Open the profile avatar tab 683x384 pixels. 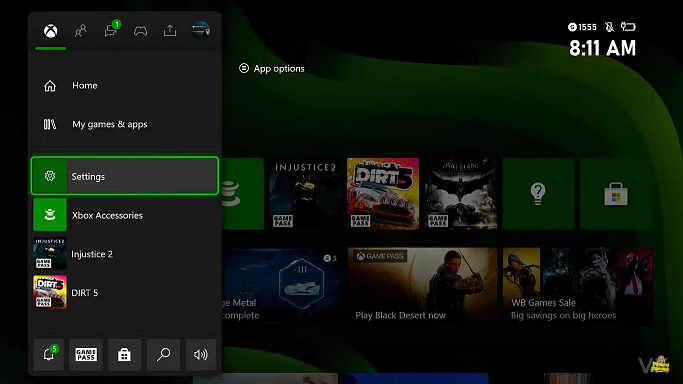[200, 30]
